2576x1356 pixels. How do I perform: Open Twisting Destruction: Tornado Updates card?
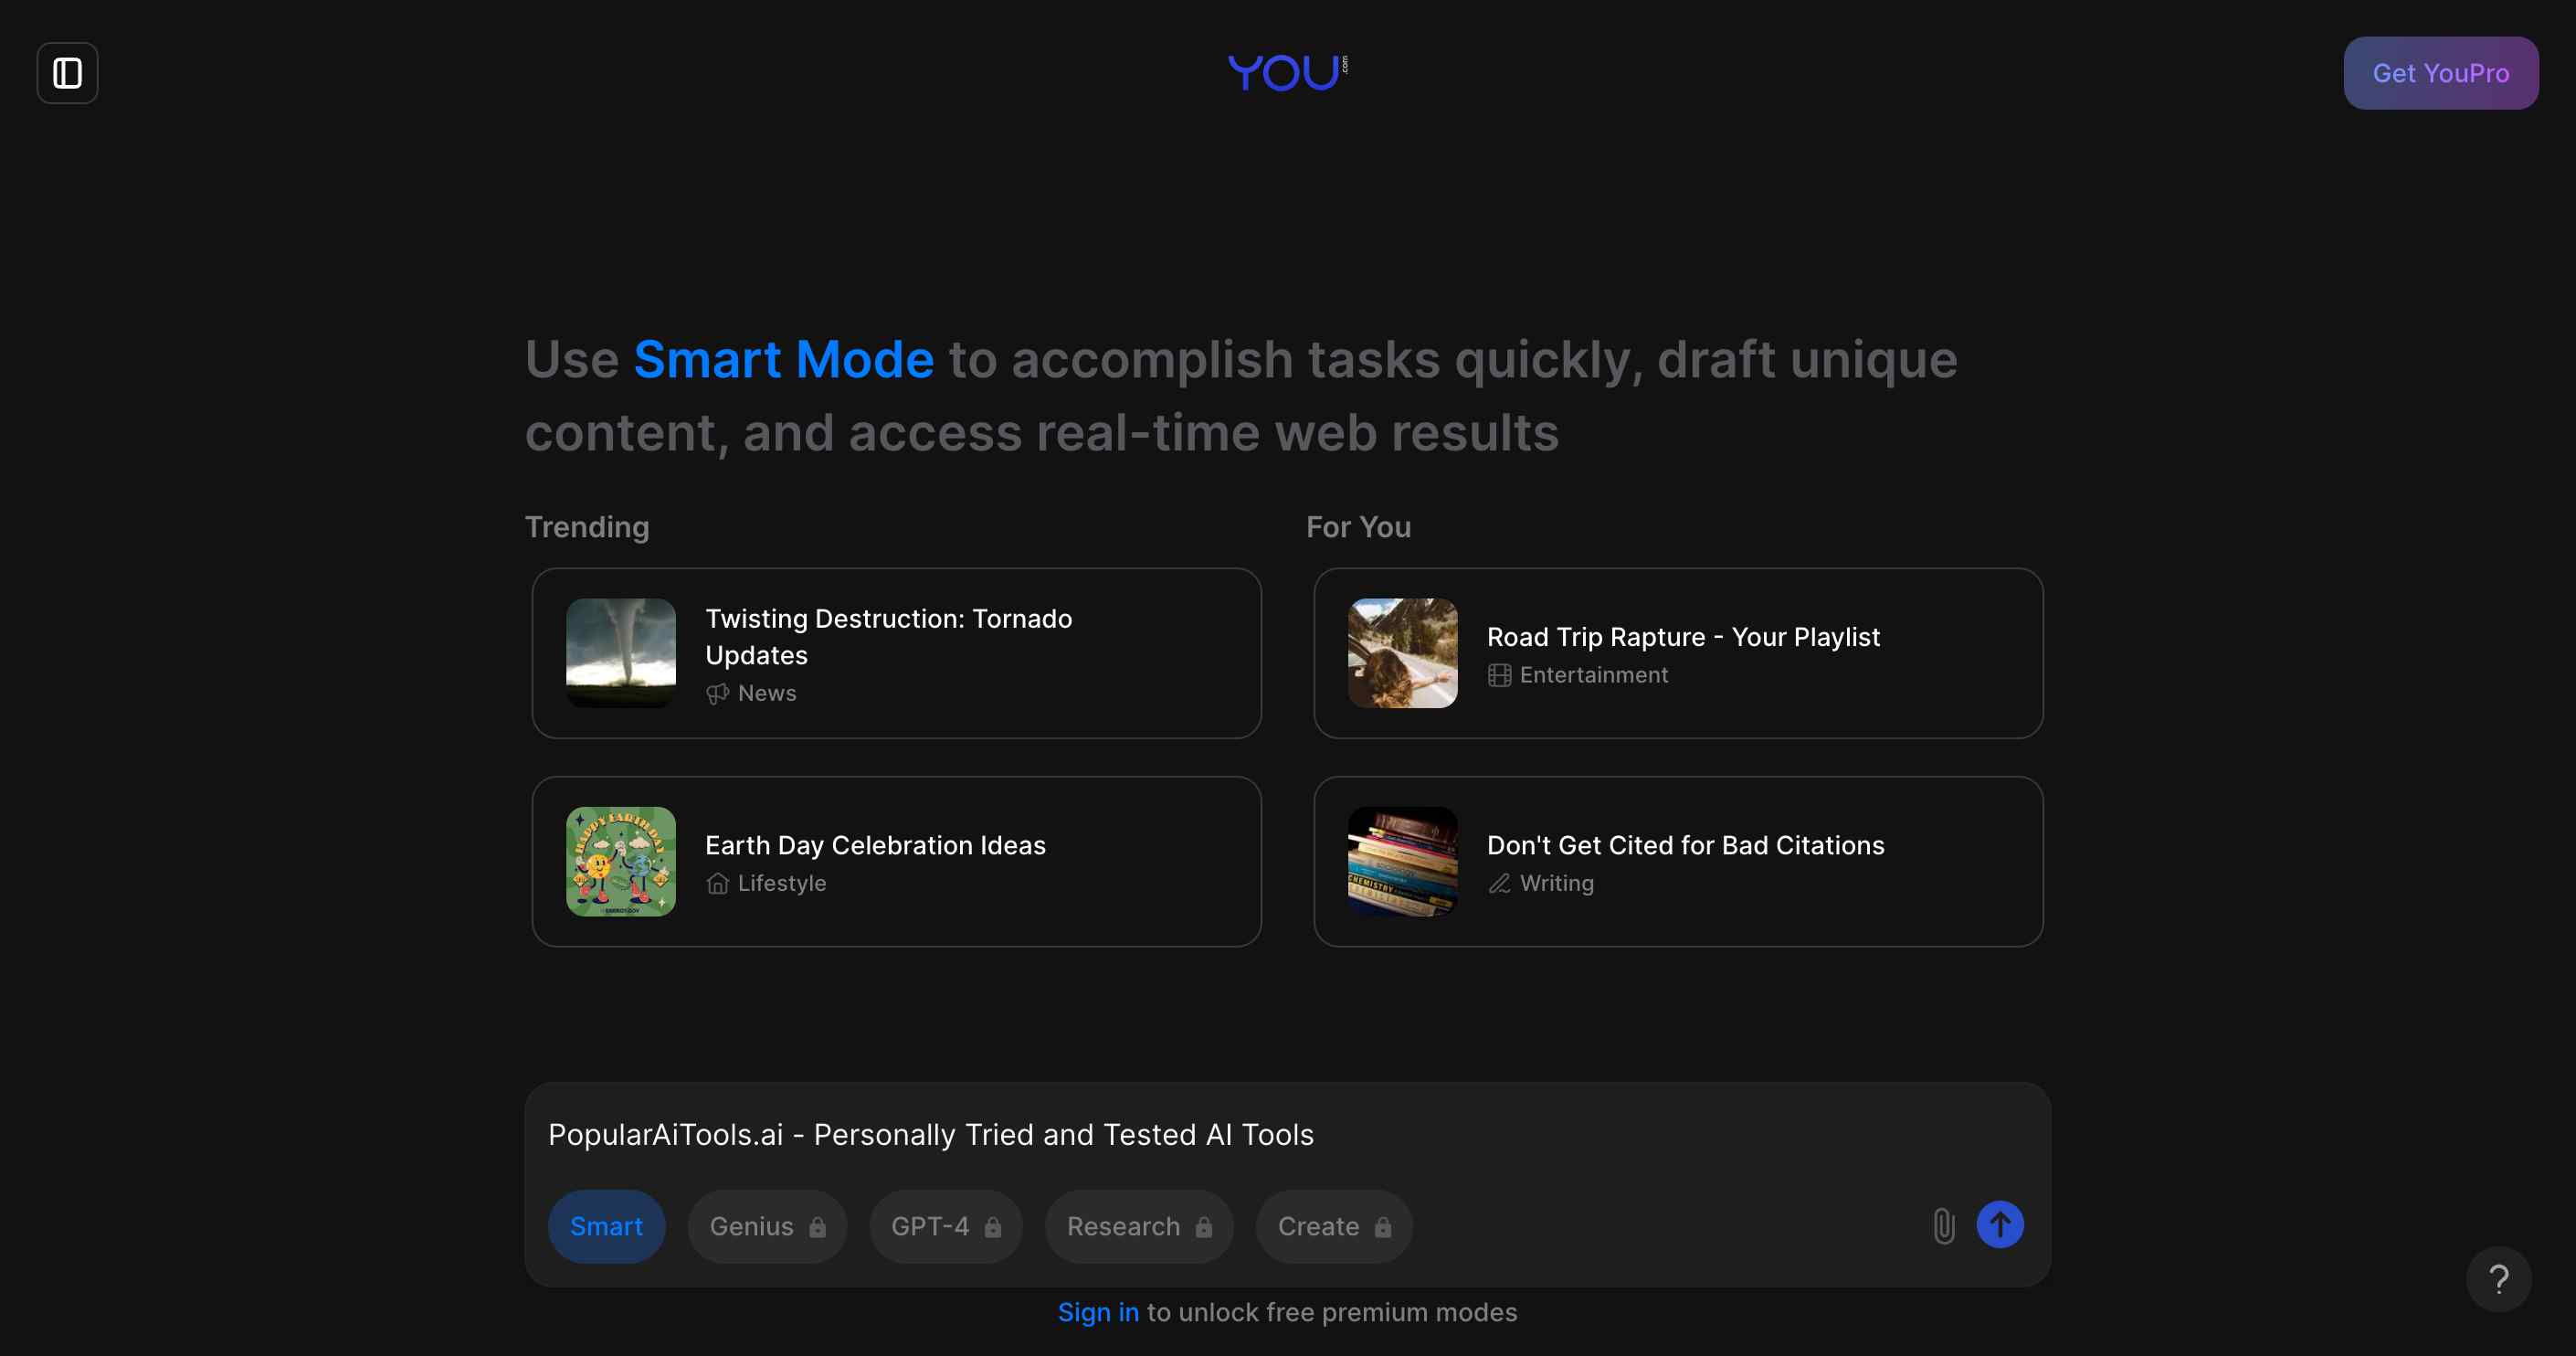(x=896, y=653)
